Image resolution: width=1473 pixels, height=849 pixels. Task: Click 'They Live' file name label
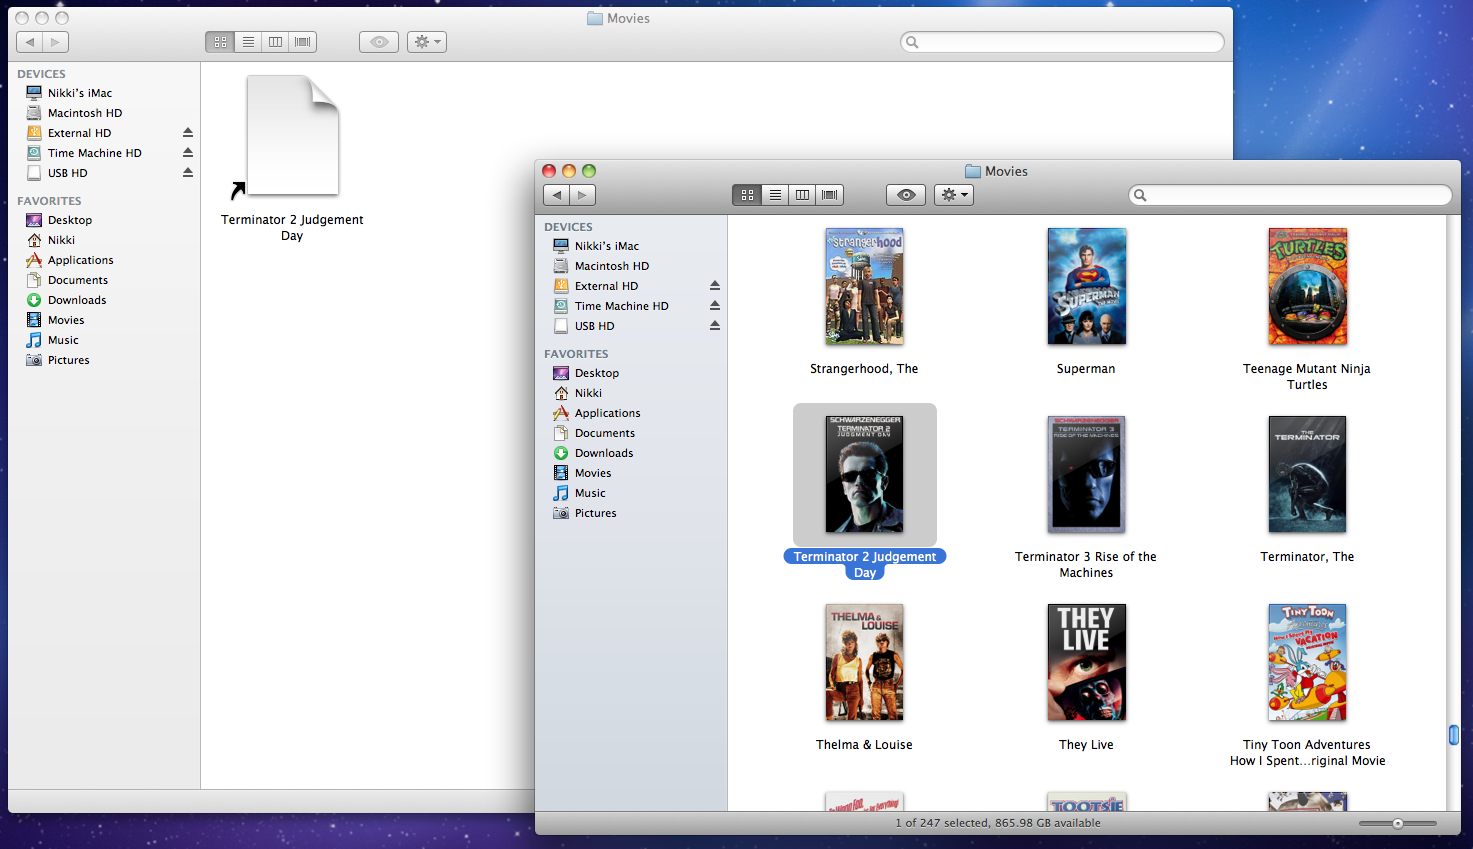1086,745
